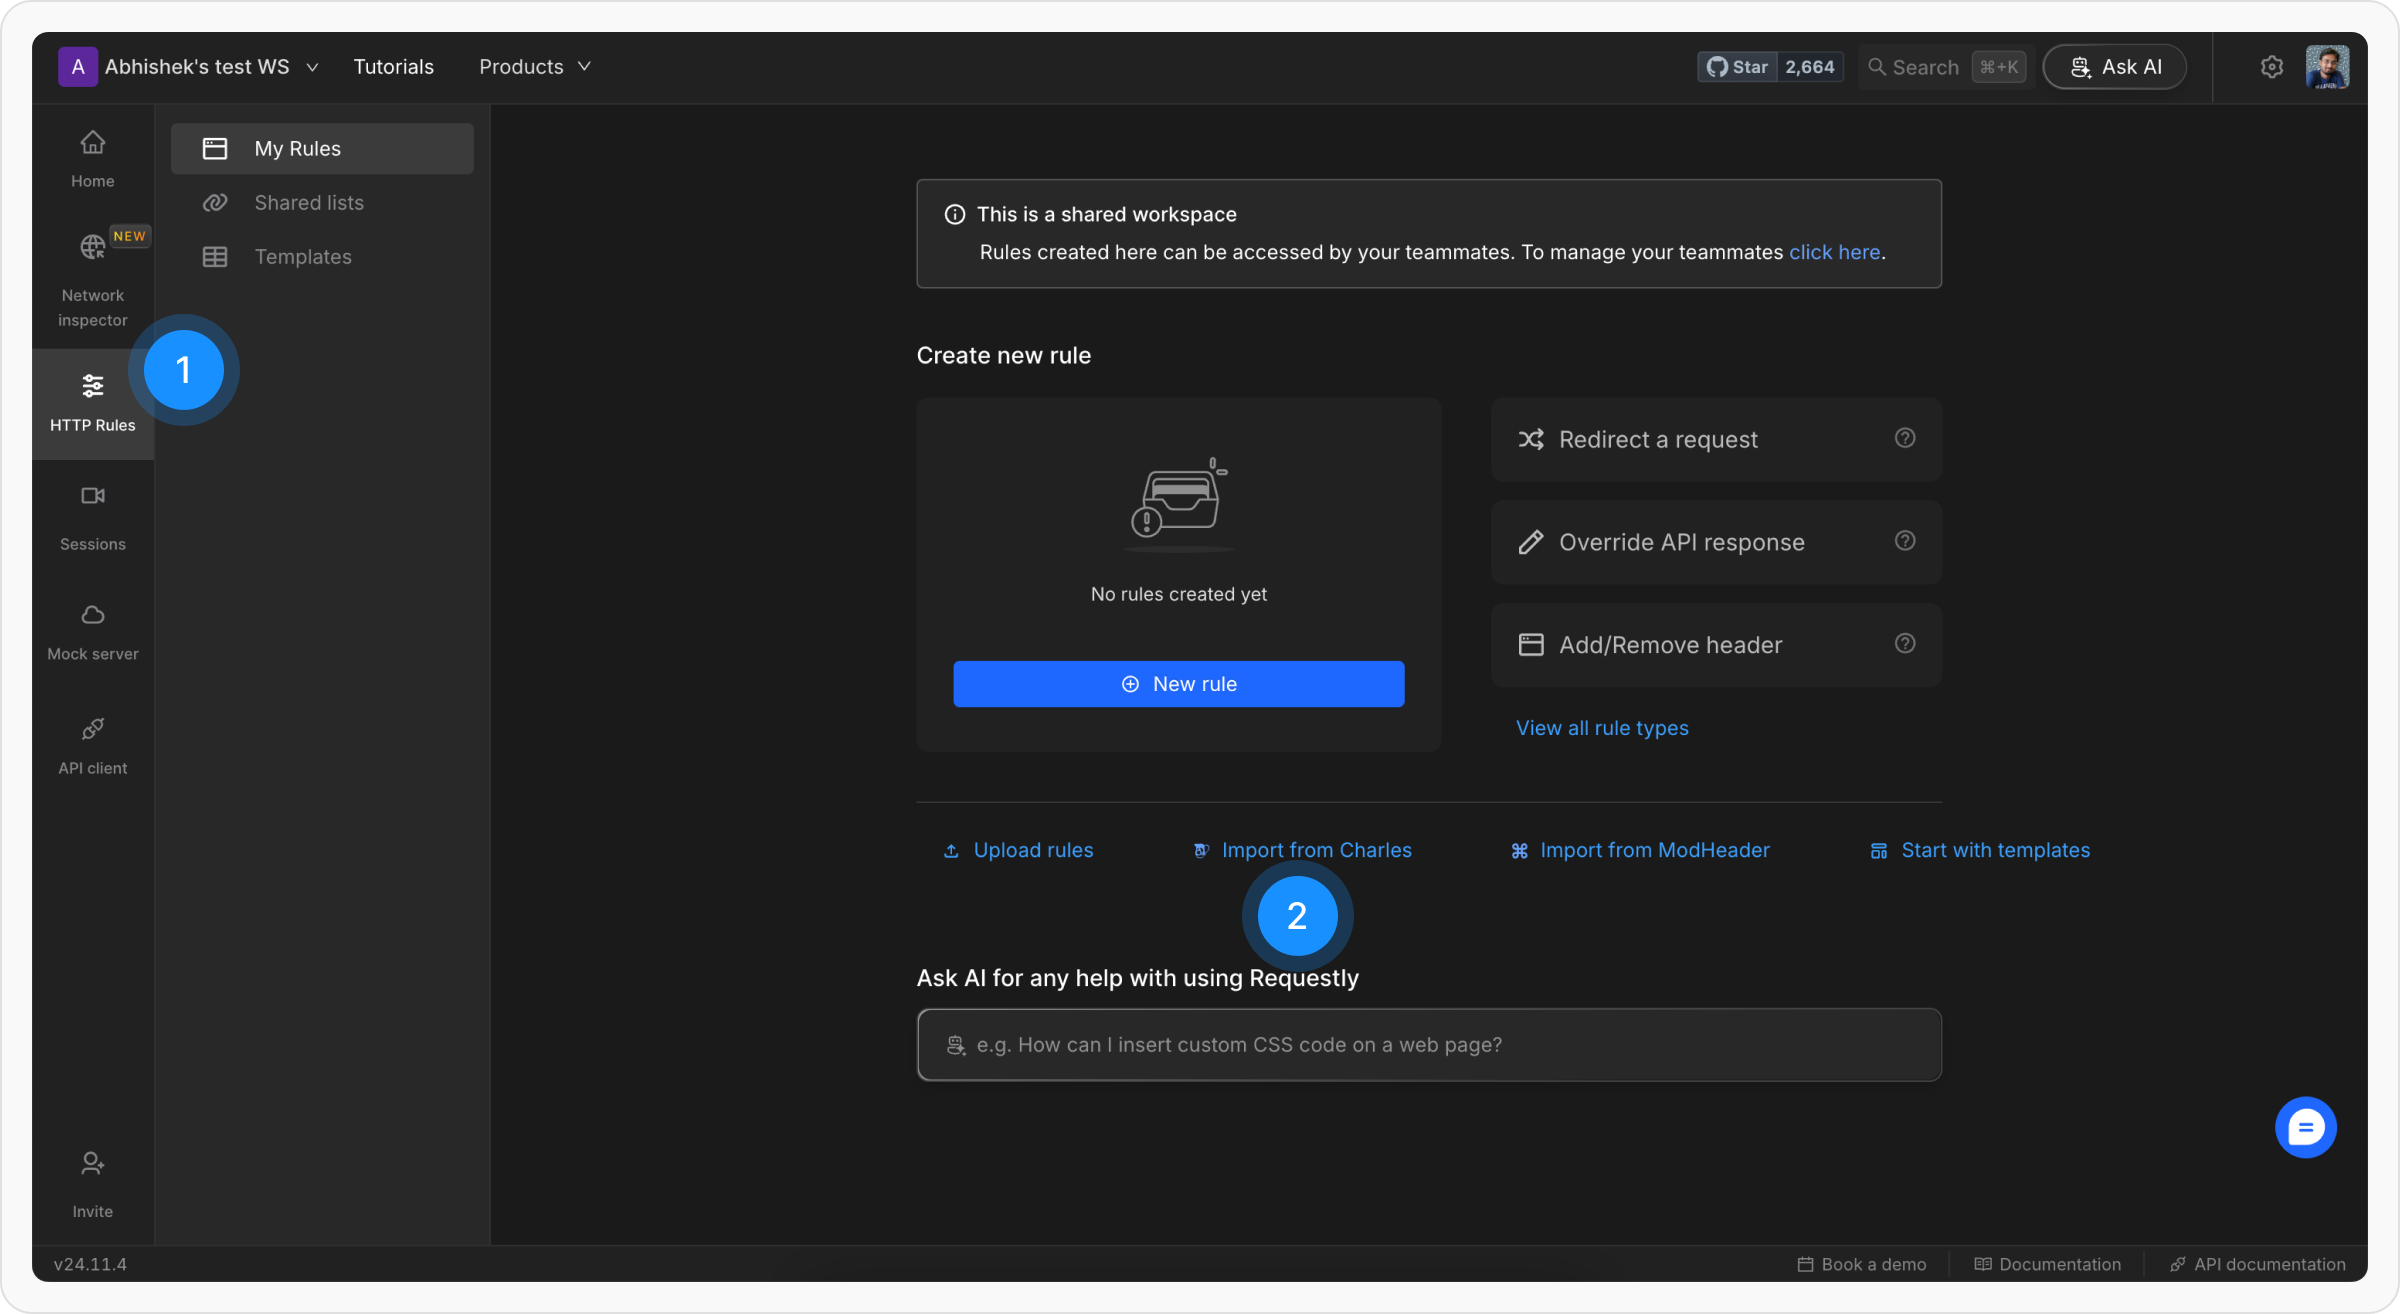Click help icon beside Override API response
Image resolution: width=2400 pixels, height=1314 pixels.
tap(1904, 541)
